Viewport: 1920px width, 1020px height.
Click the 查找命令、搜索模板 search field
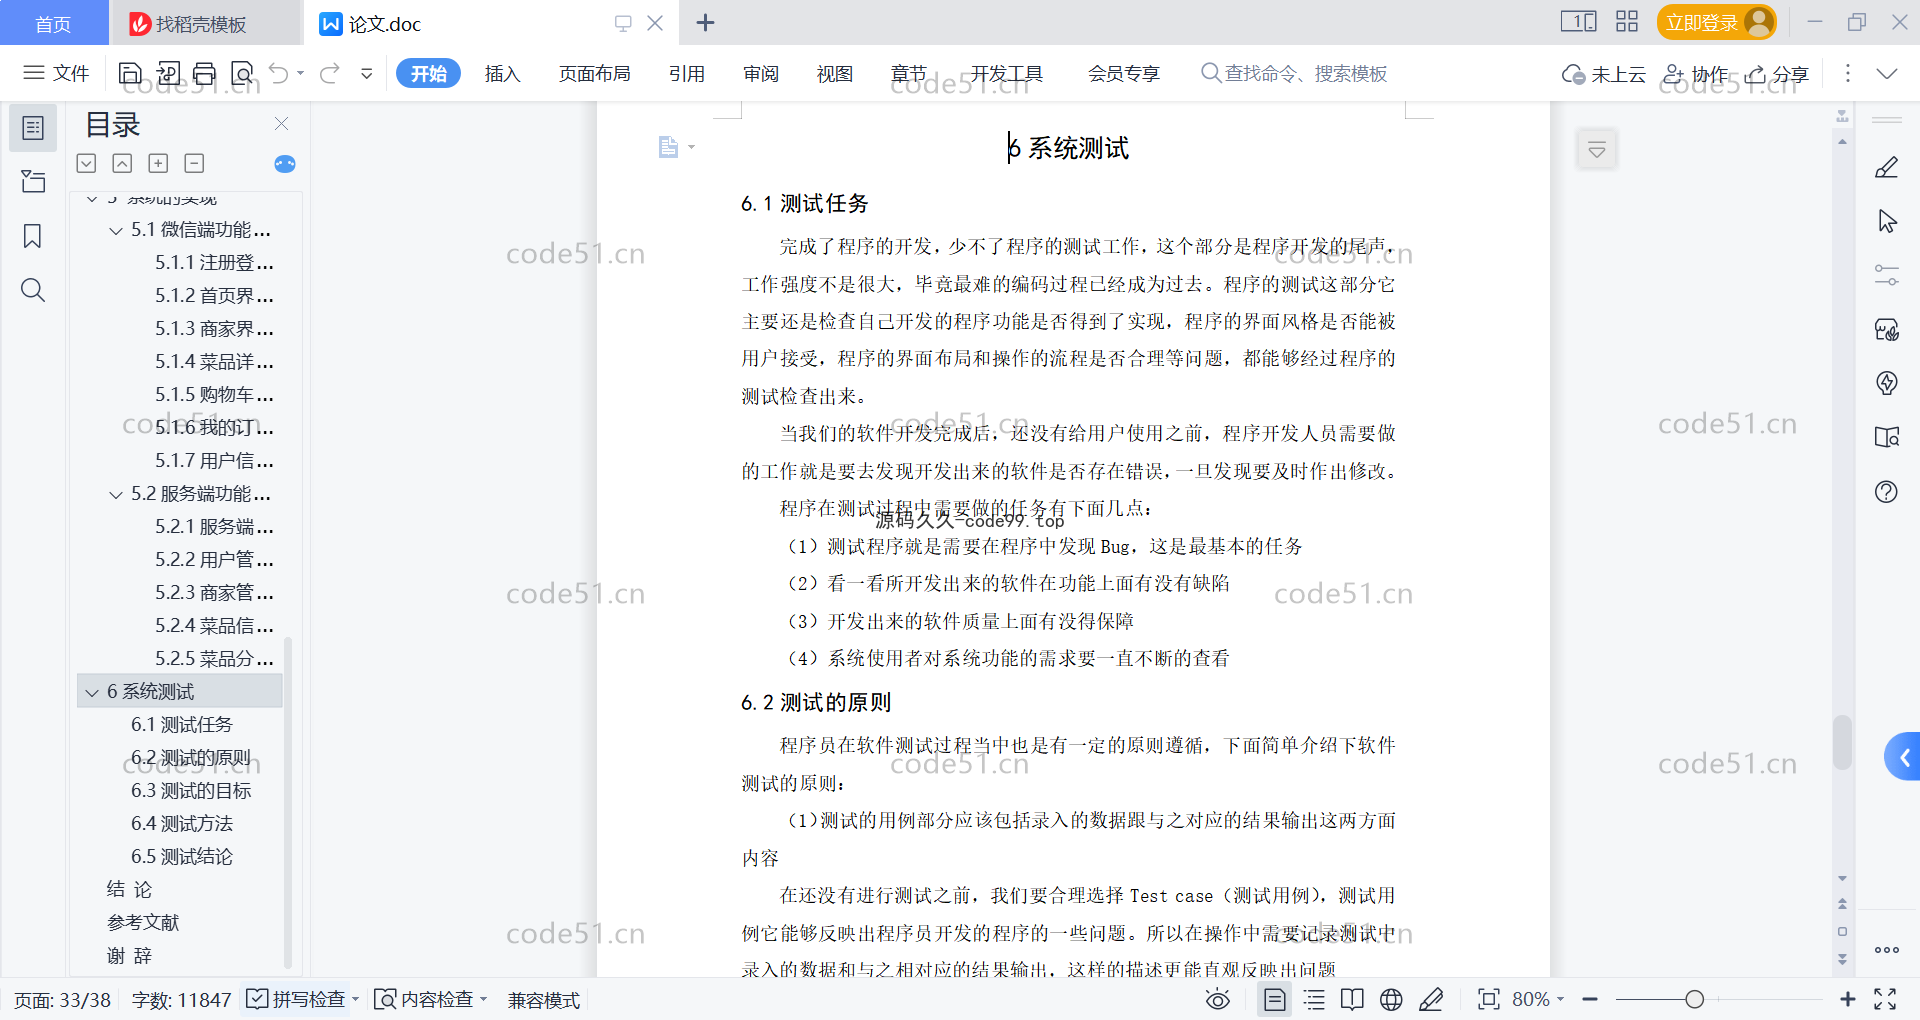click(x=1294, y=73)
